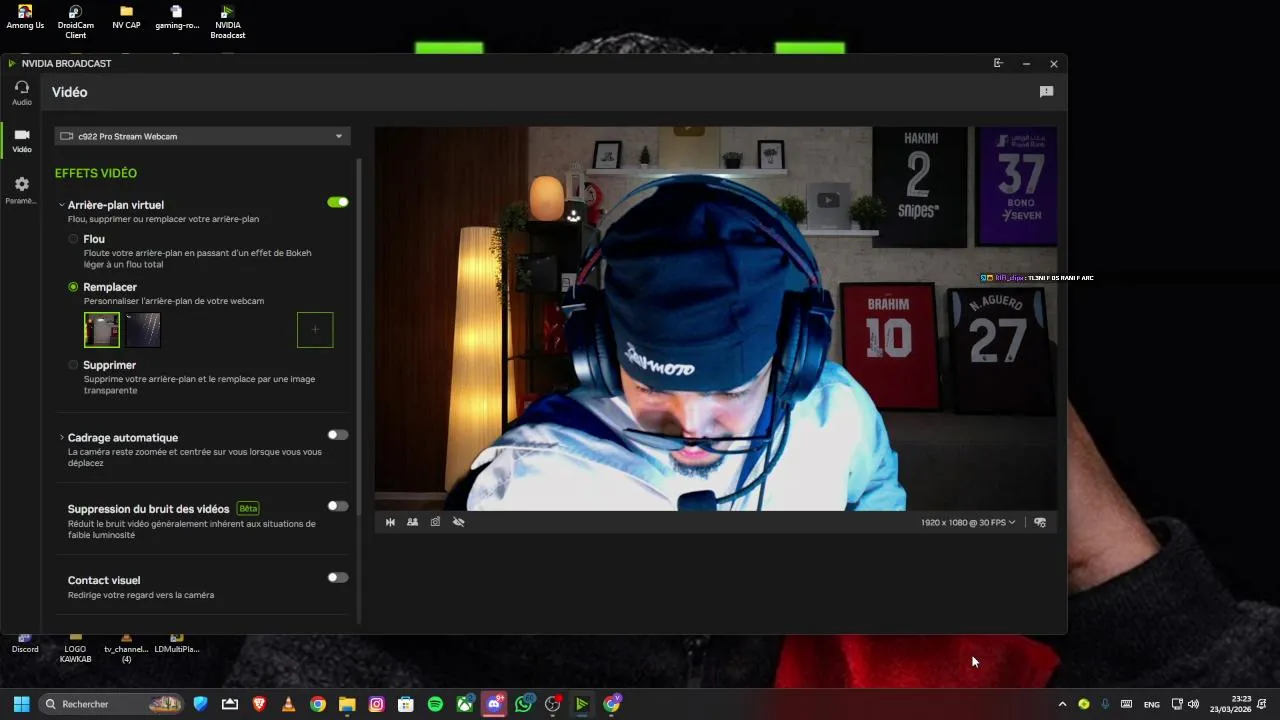Open the microphone icon in system tray

[x=1105, y=704]
